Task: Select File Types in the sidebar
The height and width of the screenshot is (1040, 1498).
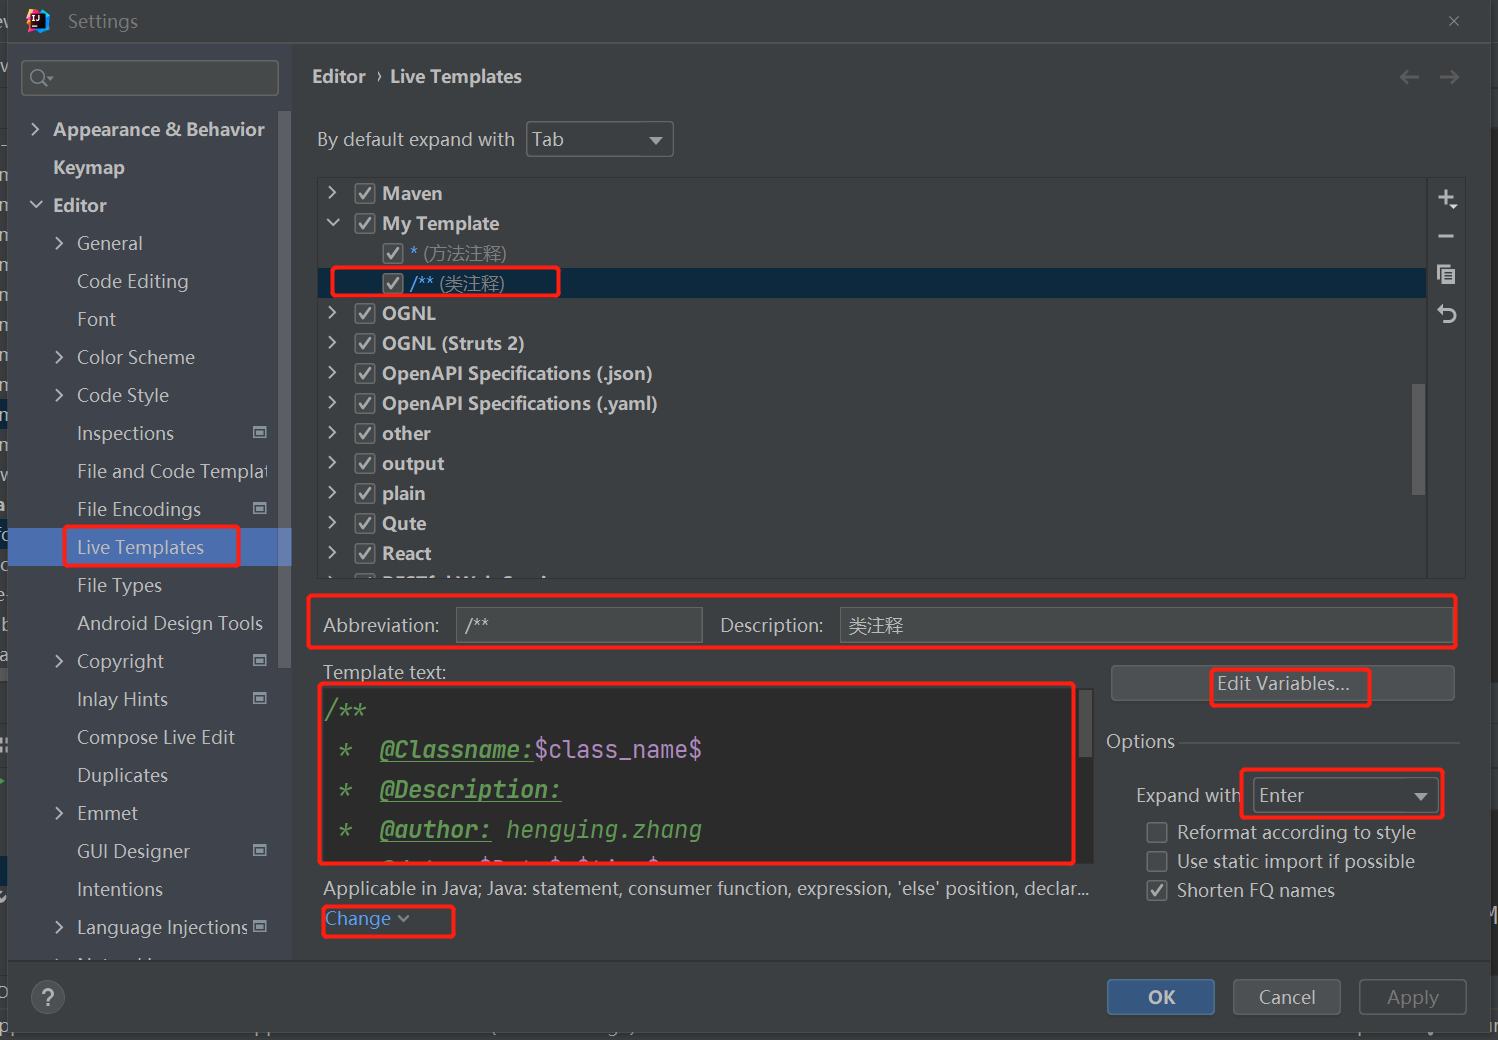Action: click(x=119, y=585)
